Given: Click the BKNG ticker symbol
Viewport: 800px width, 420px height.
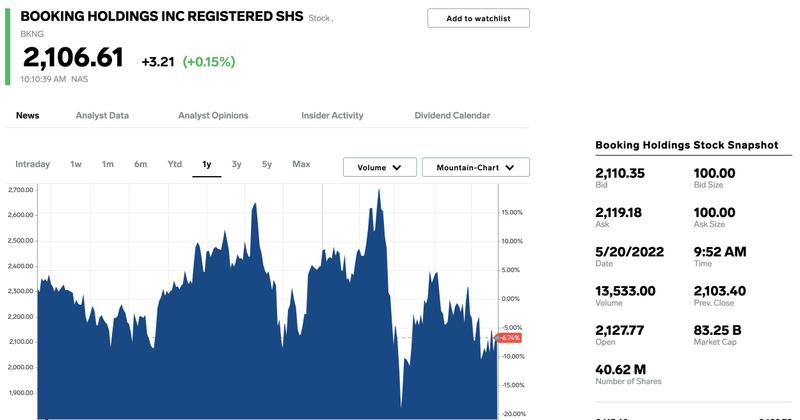Looking at the screenshot, I should coord(32,34).
